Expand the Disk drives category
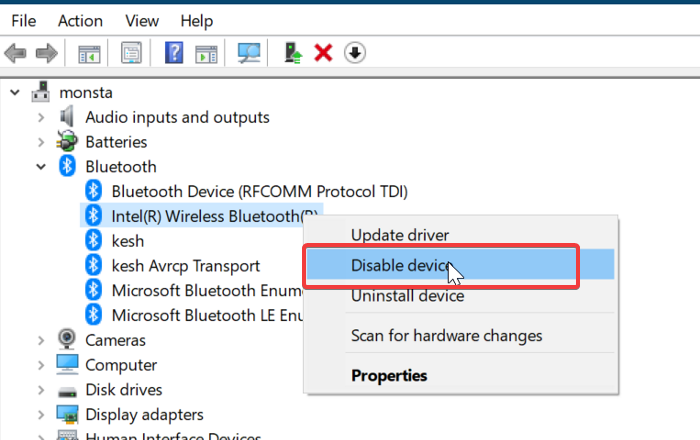This screenshot has width=700, height=440. click(x=41, y=390)
